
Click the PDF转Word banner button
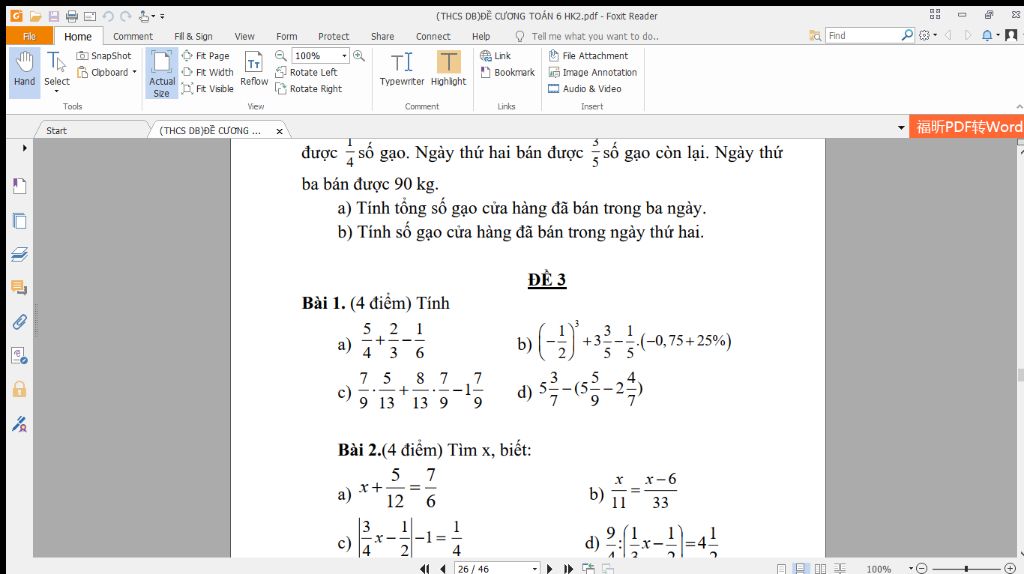[967, 127]
